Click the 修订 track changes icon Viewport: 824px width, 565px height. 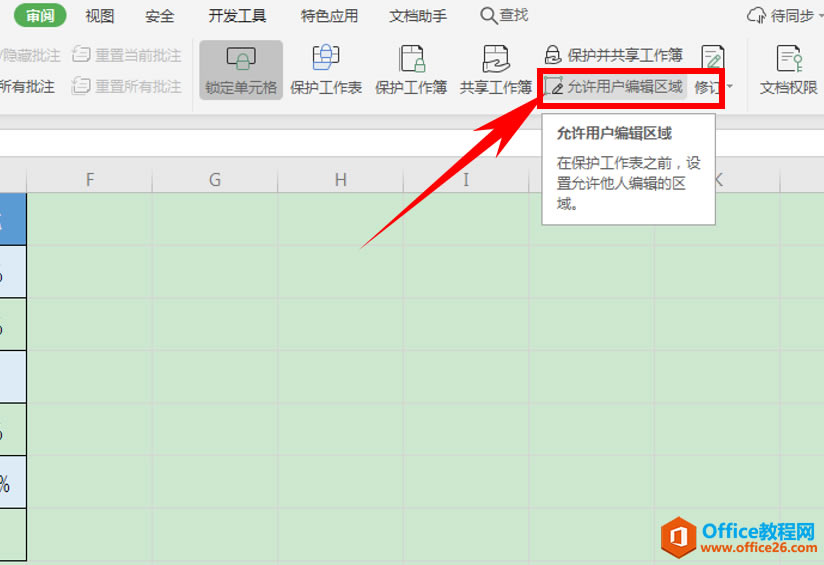(x=713, y=57)
